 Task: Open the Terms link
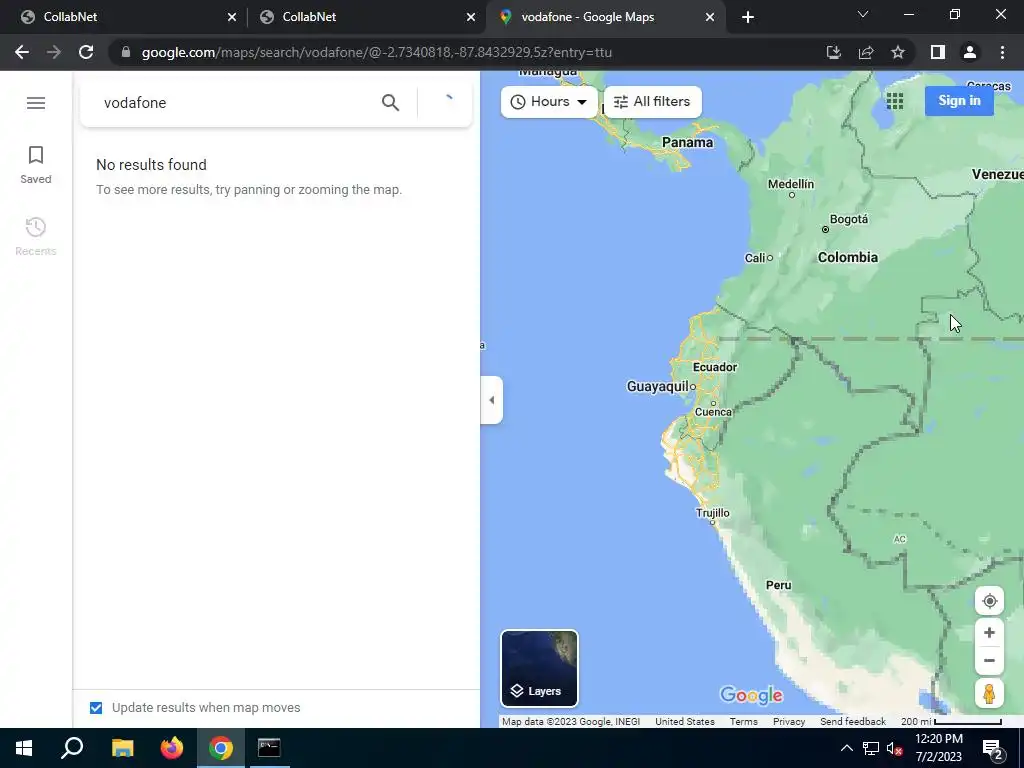coord(744,722)
